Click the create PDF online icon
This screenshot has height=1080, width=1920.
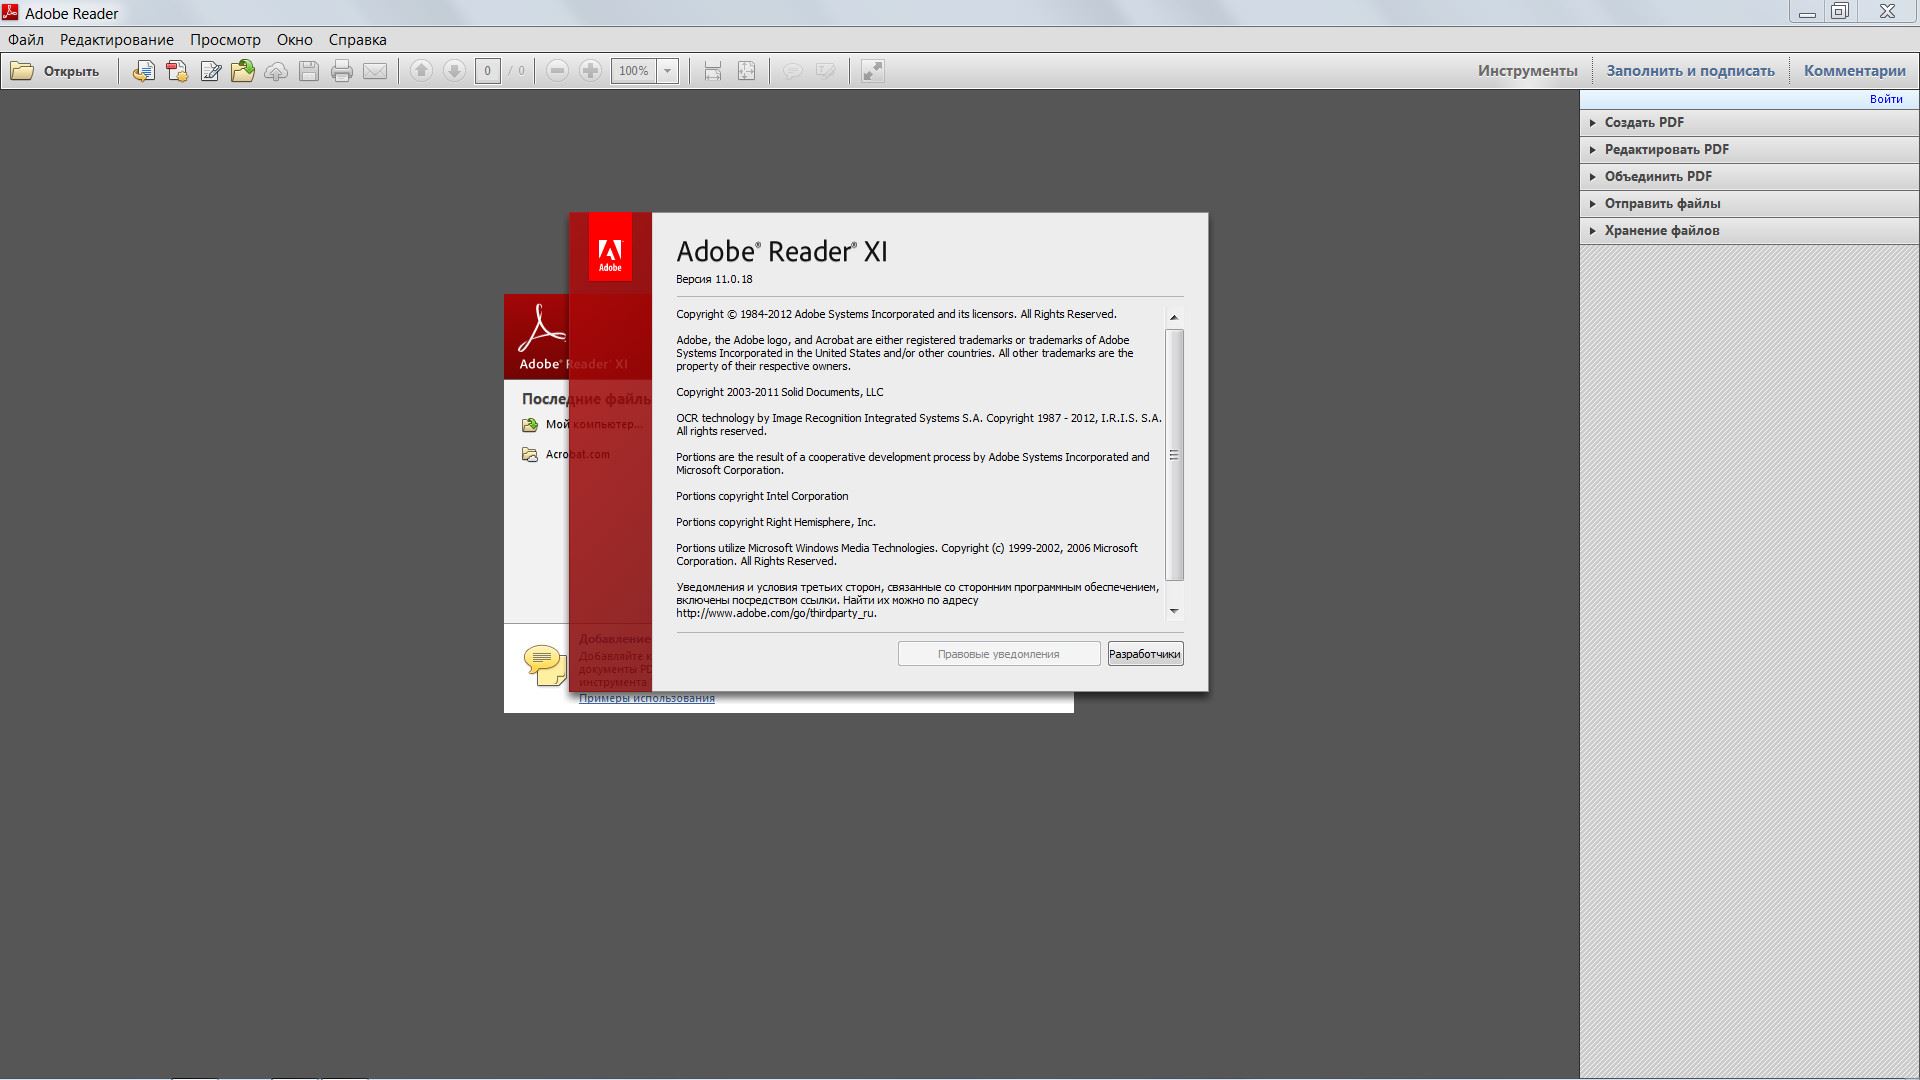coord(177,71)
